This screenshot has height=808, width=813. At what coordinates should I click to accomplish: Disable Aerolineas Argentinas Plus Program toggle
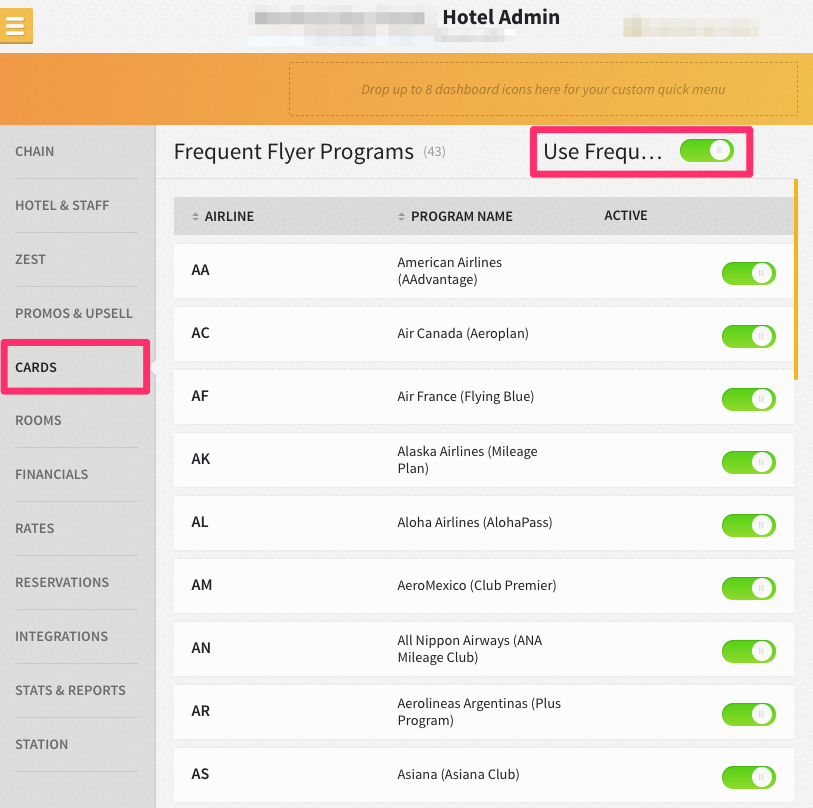[x=749, y=714]
